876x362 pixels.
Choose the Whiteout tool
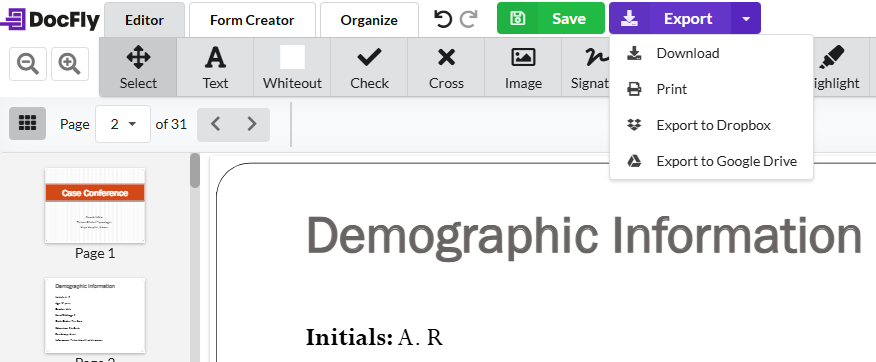(292, 68)
